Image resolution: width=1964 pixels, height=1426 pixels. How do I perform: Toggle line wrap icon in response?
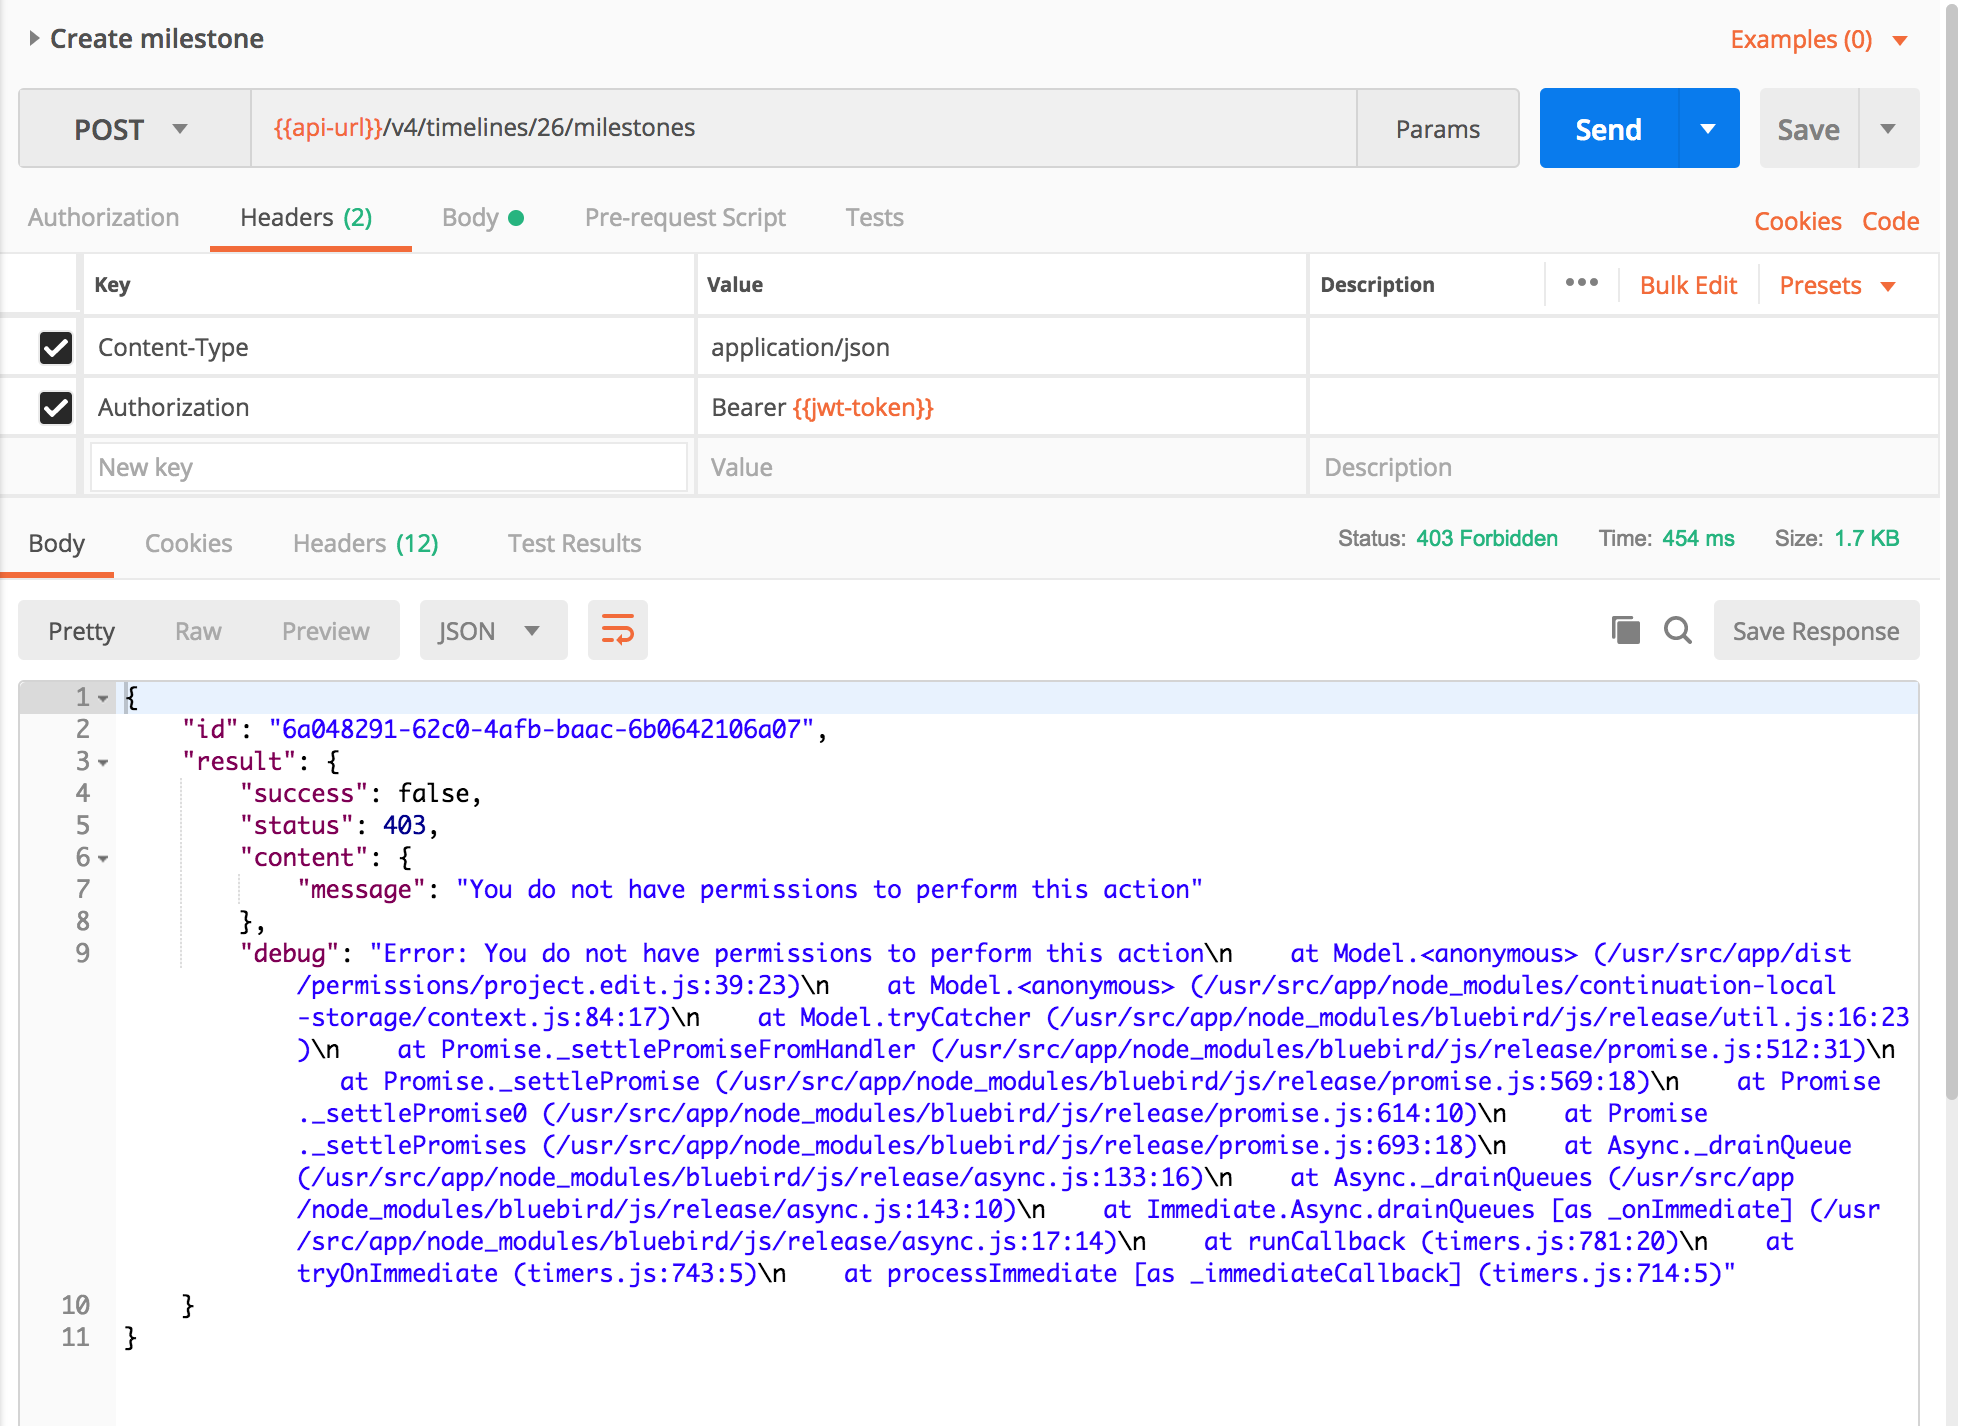click(617, 630)
